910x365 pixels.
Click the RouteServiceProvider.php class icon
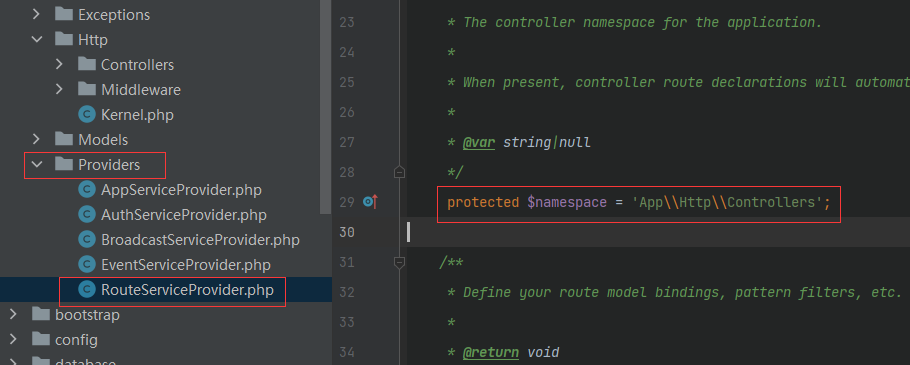click(x=86, y=290)
